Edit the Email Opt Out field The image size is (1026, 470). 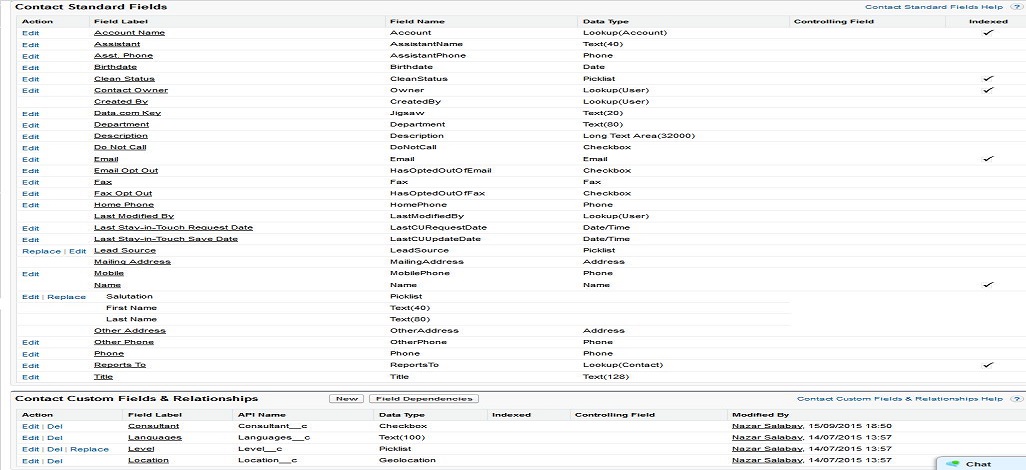(30, 171)
